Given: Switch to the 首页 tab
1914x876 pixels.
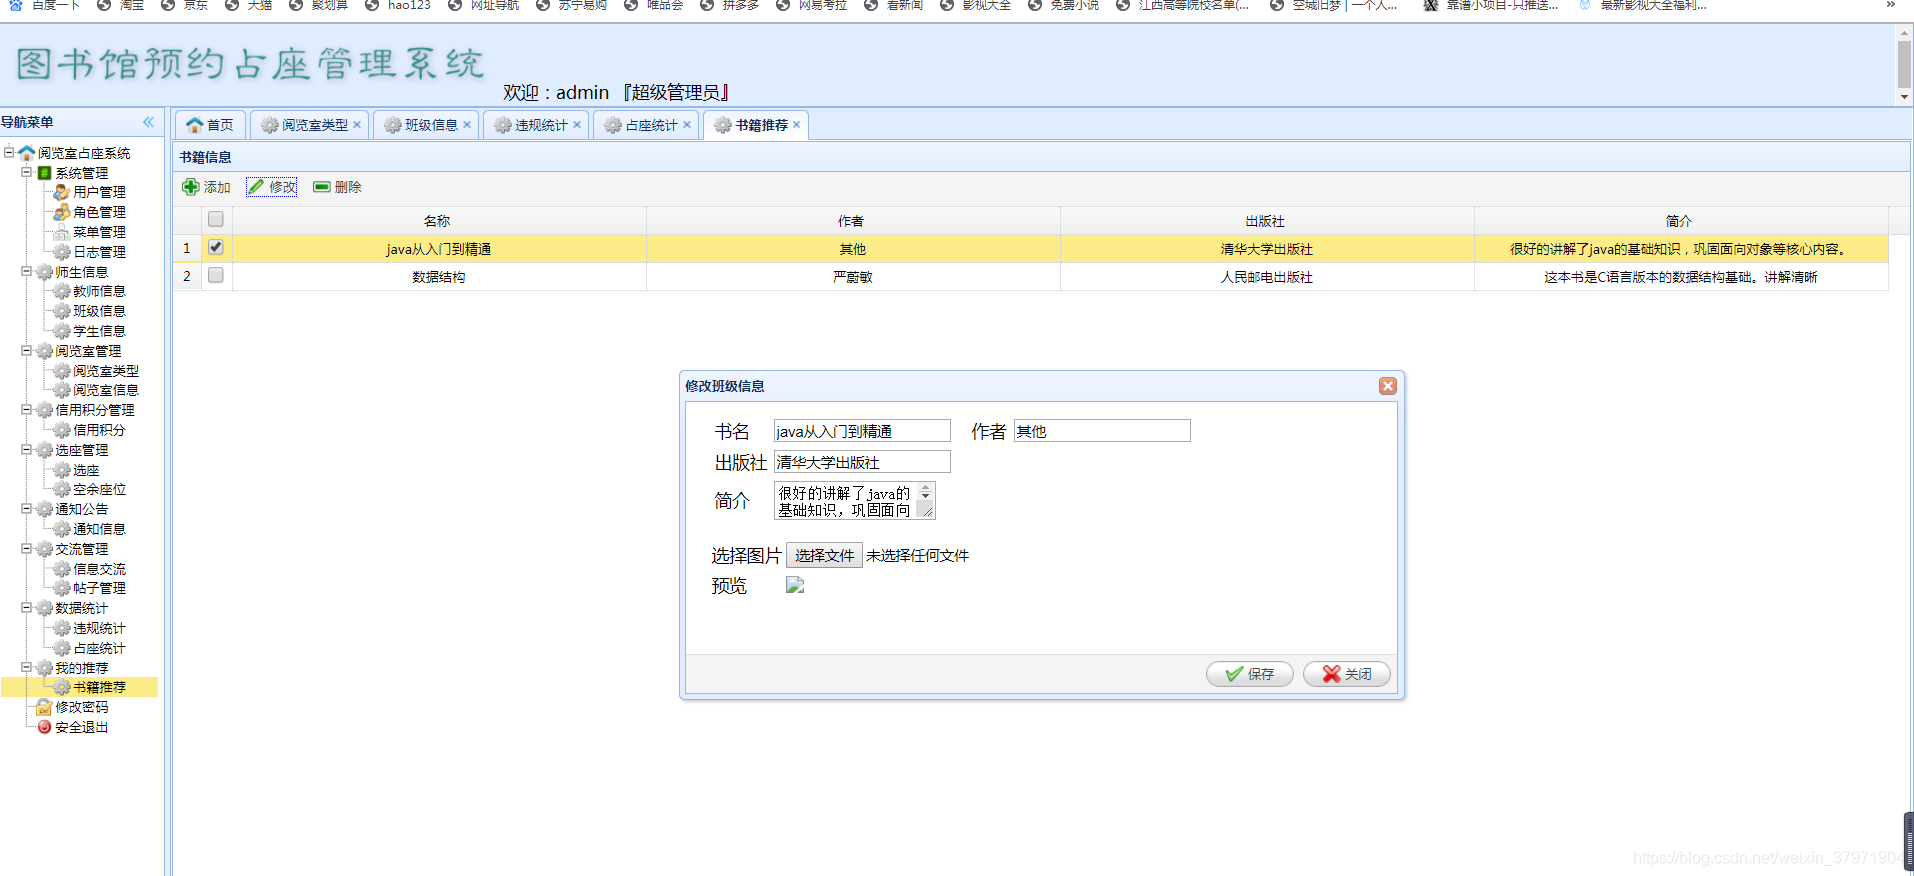Looking at the screenshot, I should (210, 125).
